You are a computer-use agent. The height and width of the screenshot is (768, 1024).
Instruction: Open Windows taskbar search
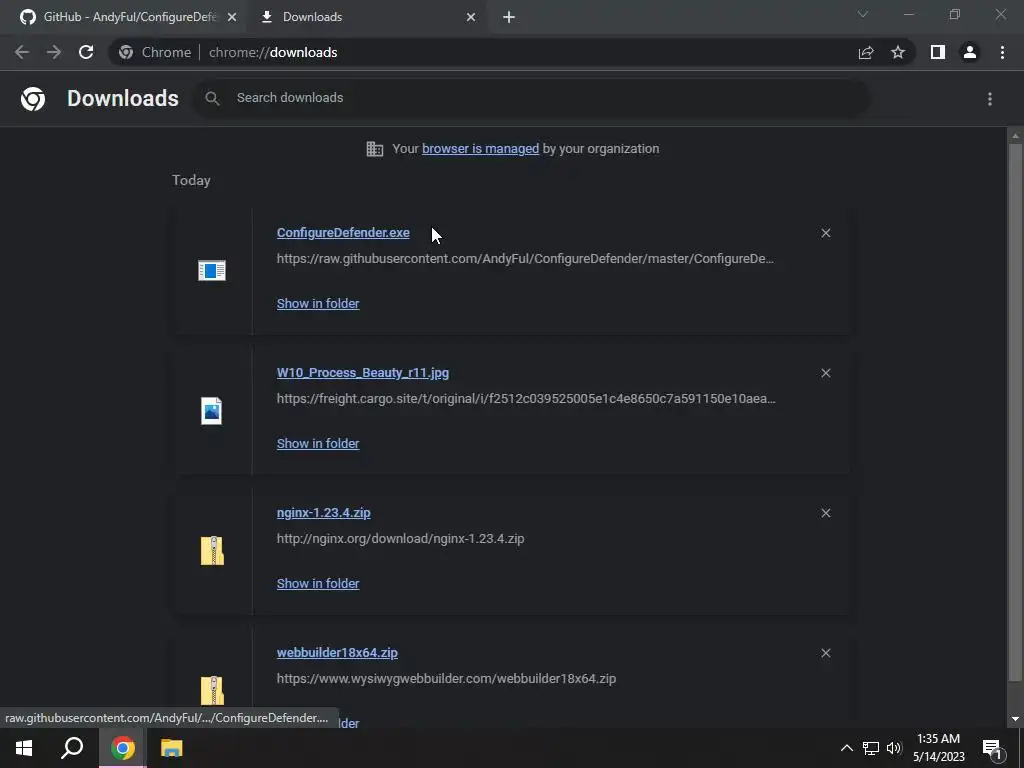72,748
